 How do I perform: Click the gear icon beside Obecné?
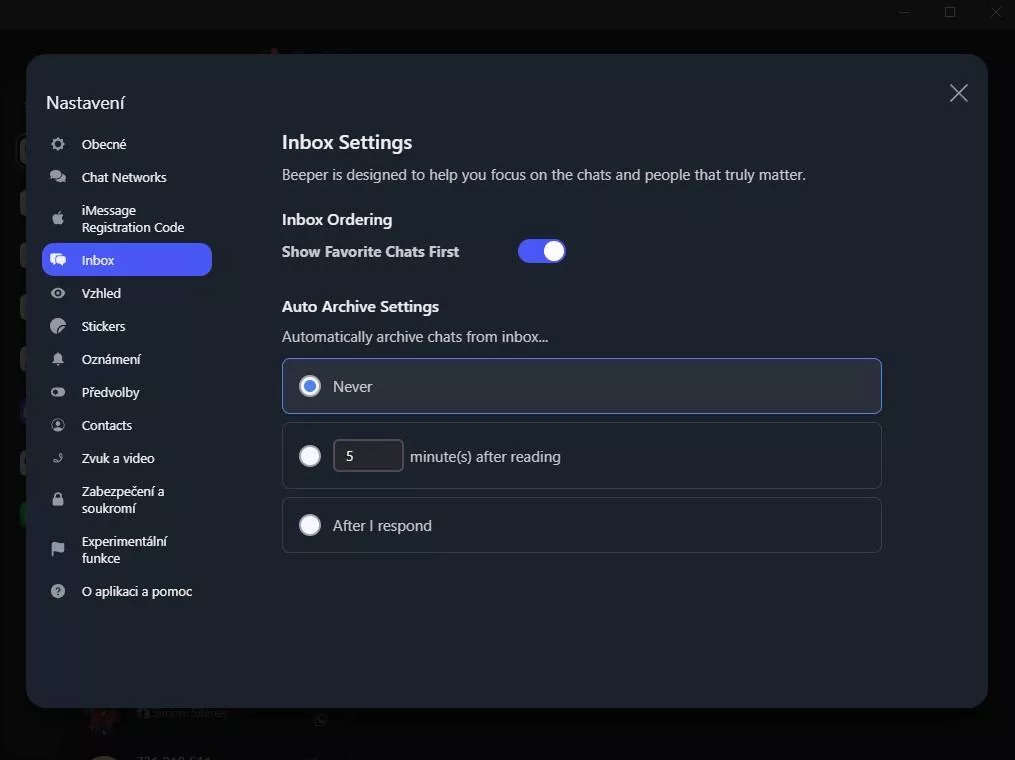tap(58, 144)
